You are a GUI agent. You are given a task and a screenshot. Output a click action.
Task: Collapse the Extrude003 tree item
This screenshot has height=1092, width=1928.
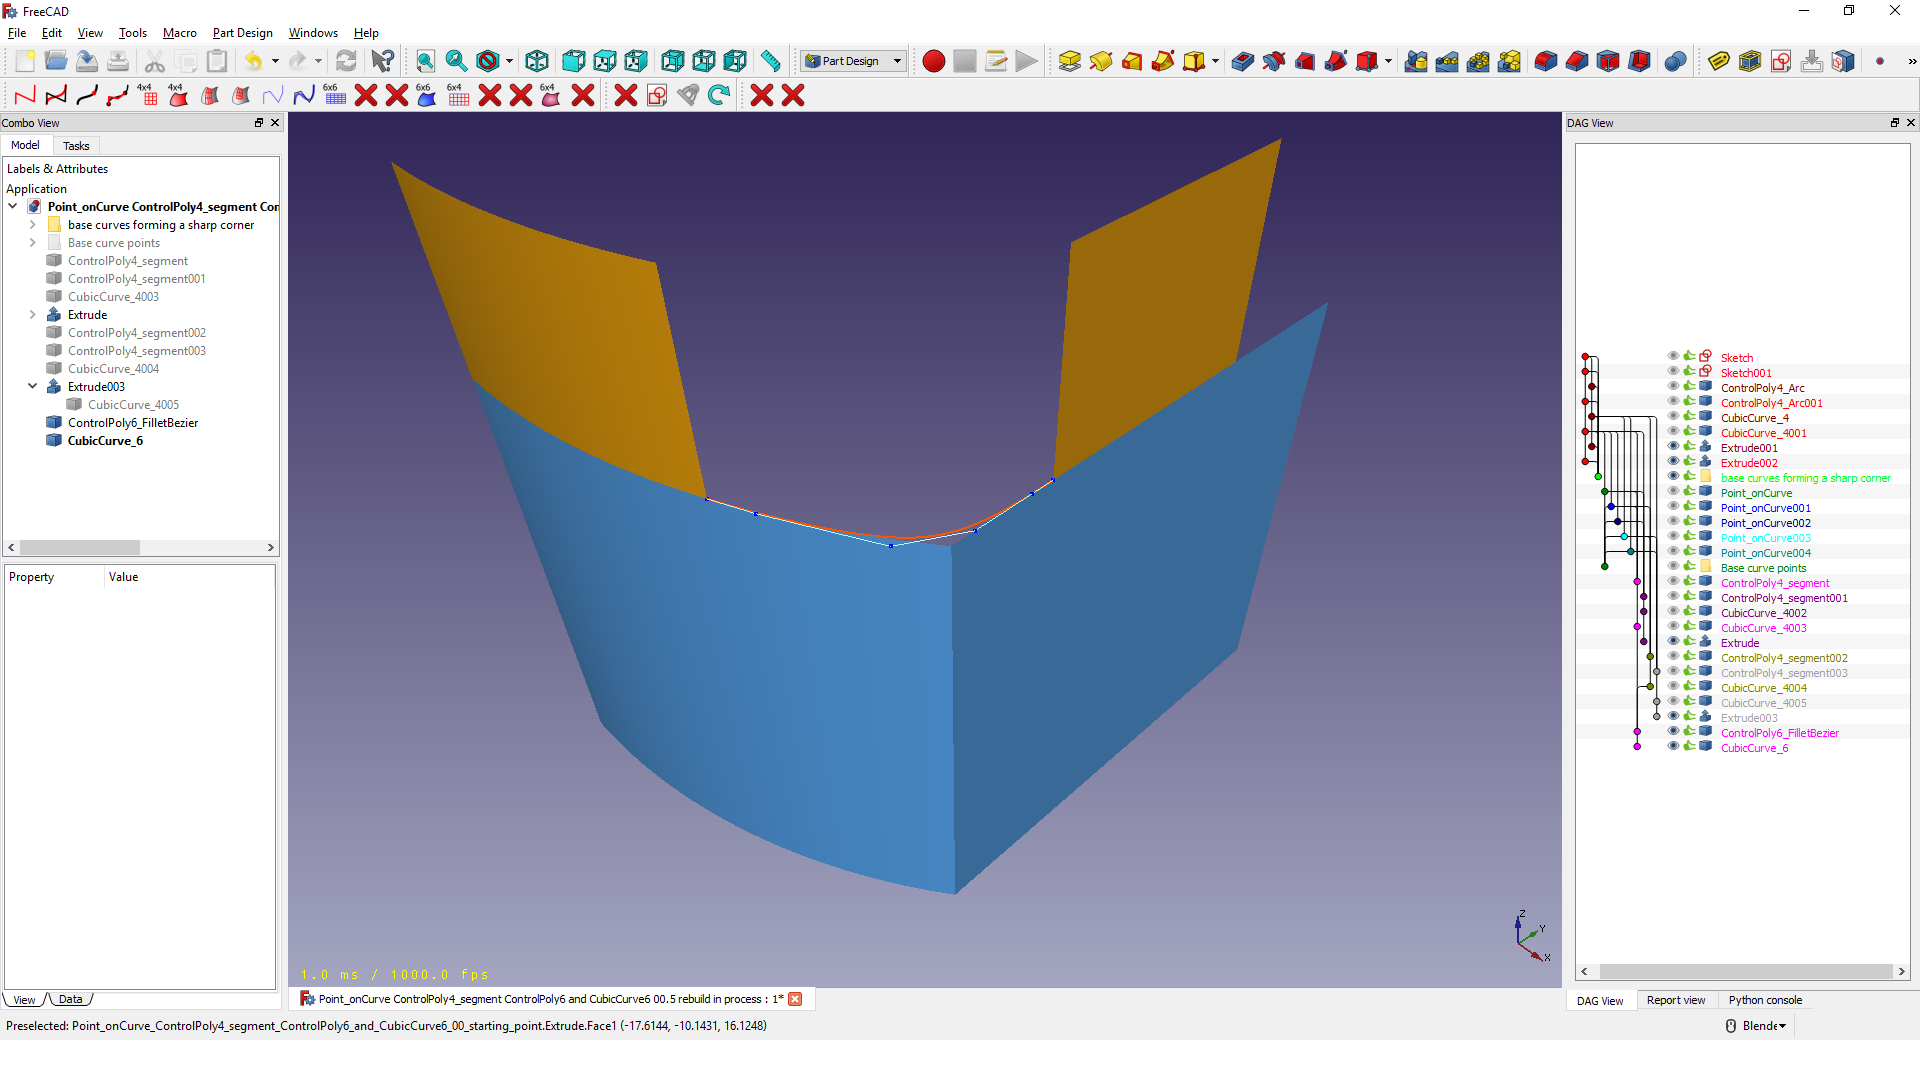coord(32,386)
